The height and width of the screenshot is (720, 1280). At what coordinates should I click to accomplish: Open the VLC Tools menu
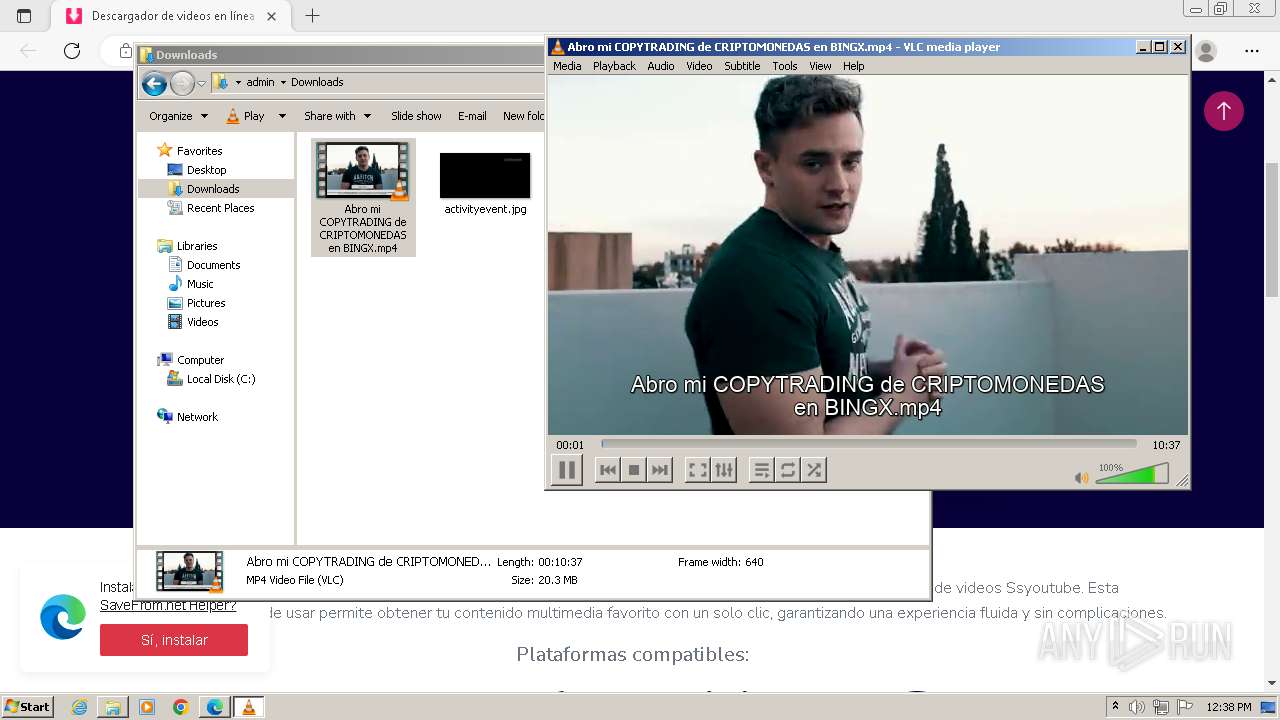coord(785,66)
